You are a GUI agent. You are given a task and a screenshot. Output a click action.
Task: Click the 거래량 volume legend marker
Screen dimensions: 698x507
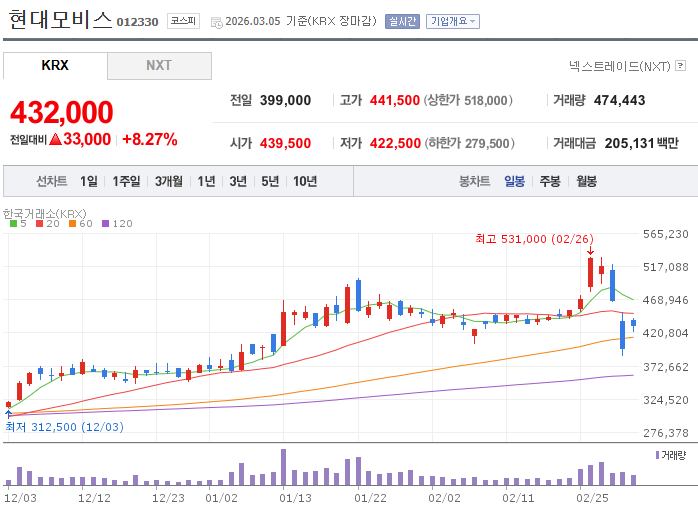[657, 455]
